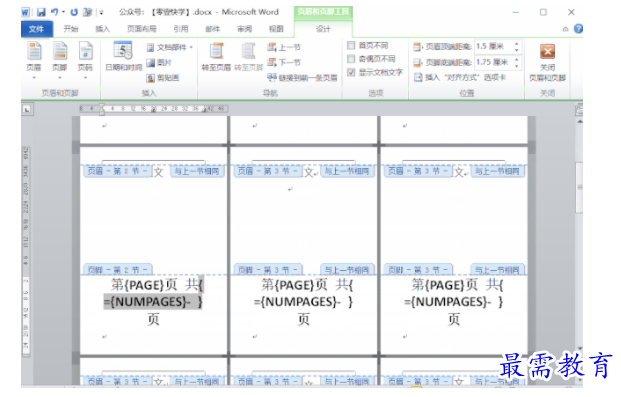This screenshot has width=621, height=397.
Task: Redo the last action
Action: click(x=74, y=12)
